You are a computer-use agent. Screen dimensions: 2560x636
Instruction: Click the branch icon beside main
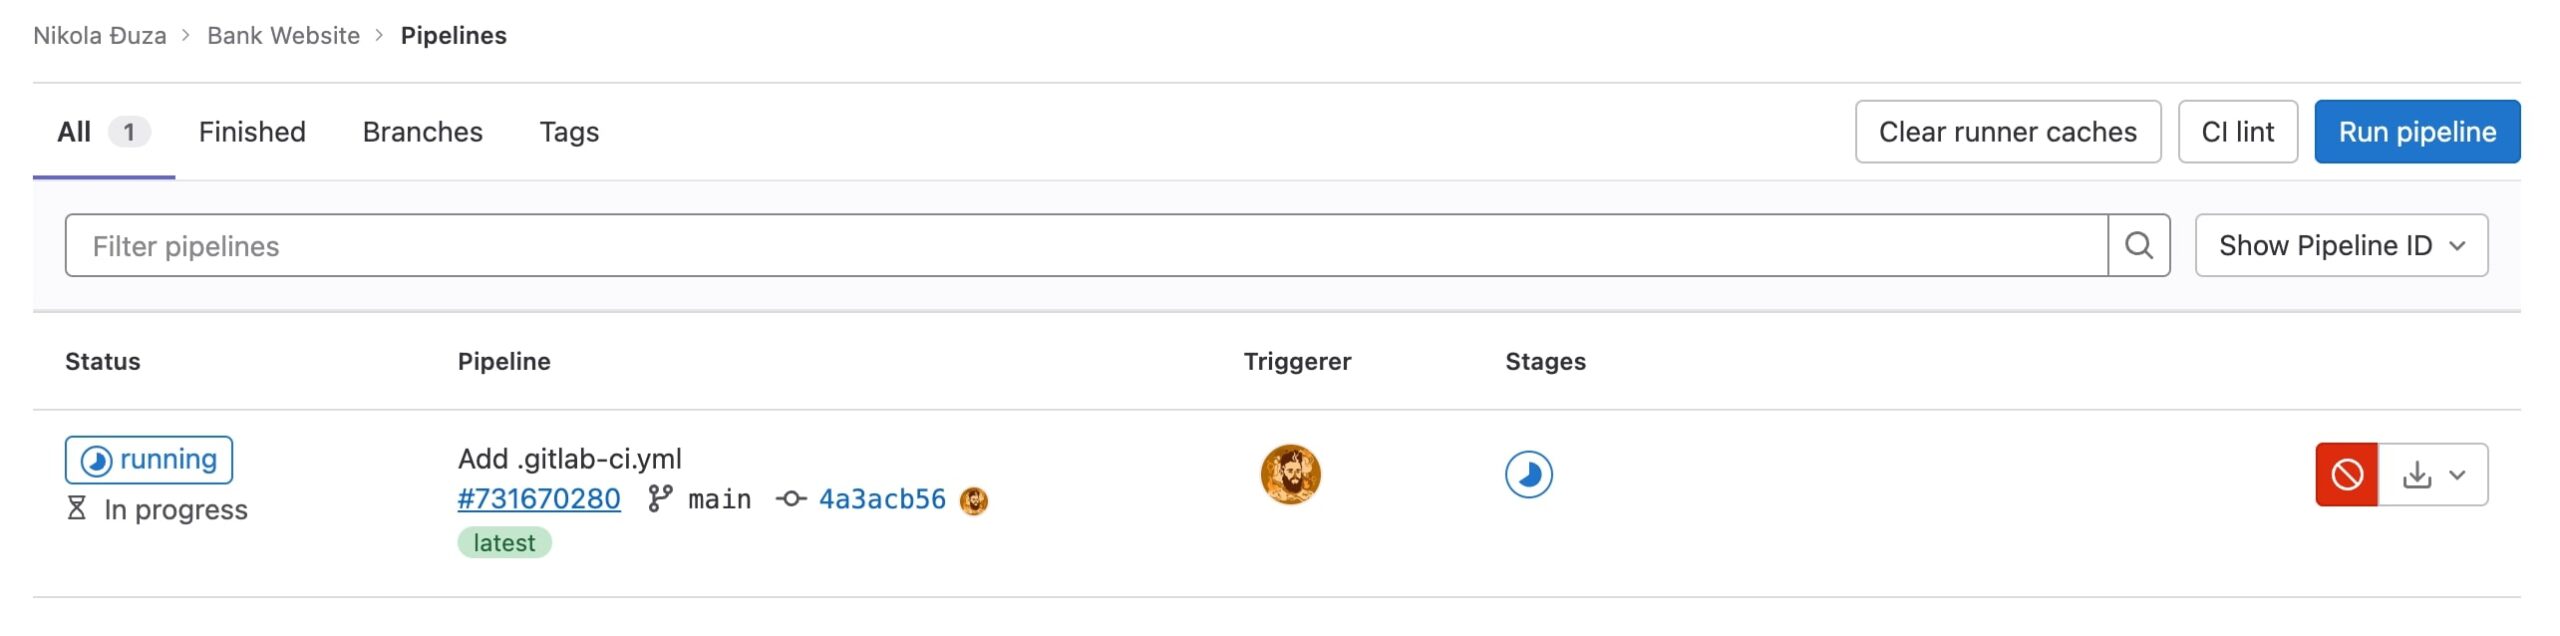(660, 499)
